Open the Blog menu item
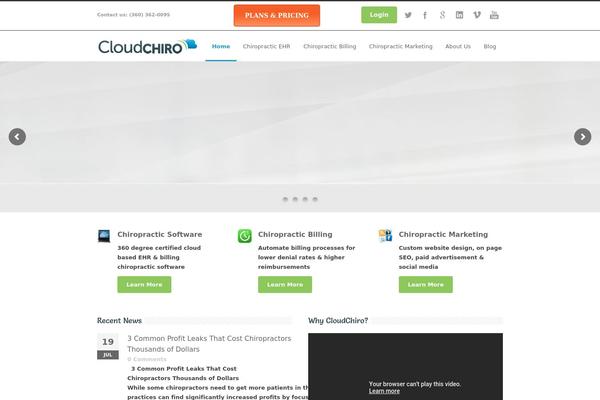 (490, 46)
